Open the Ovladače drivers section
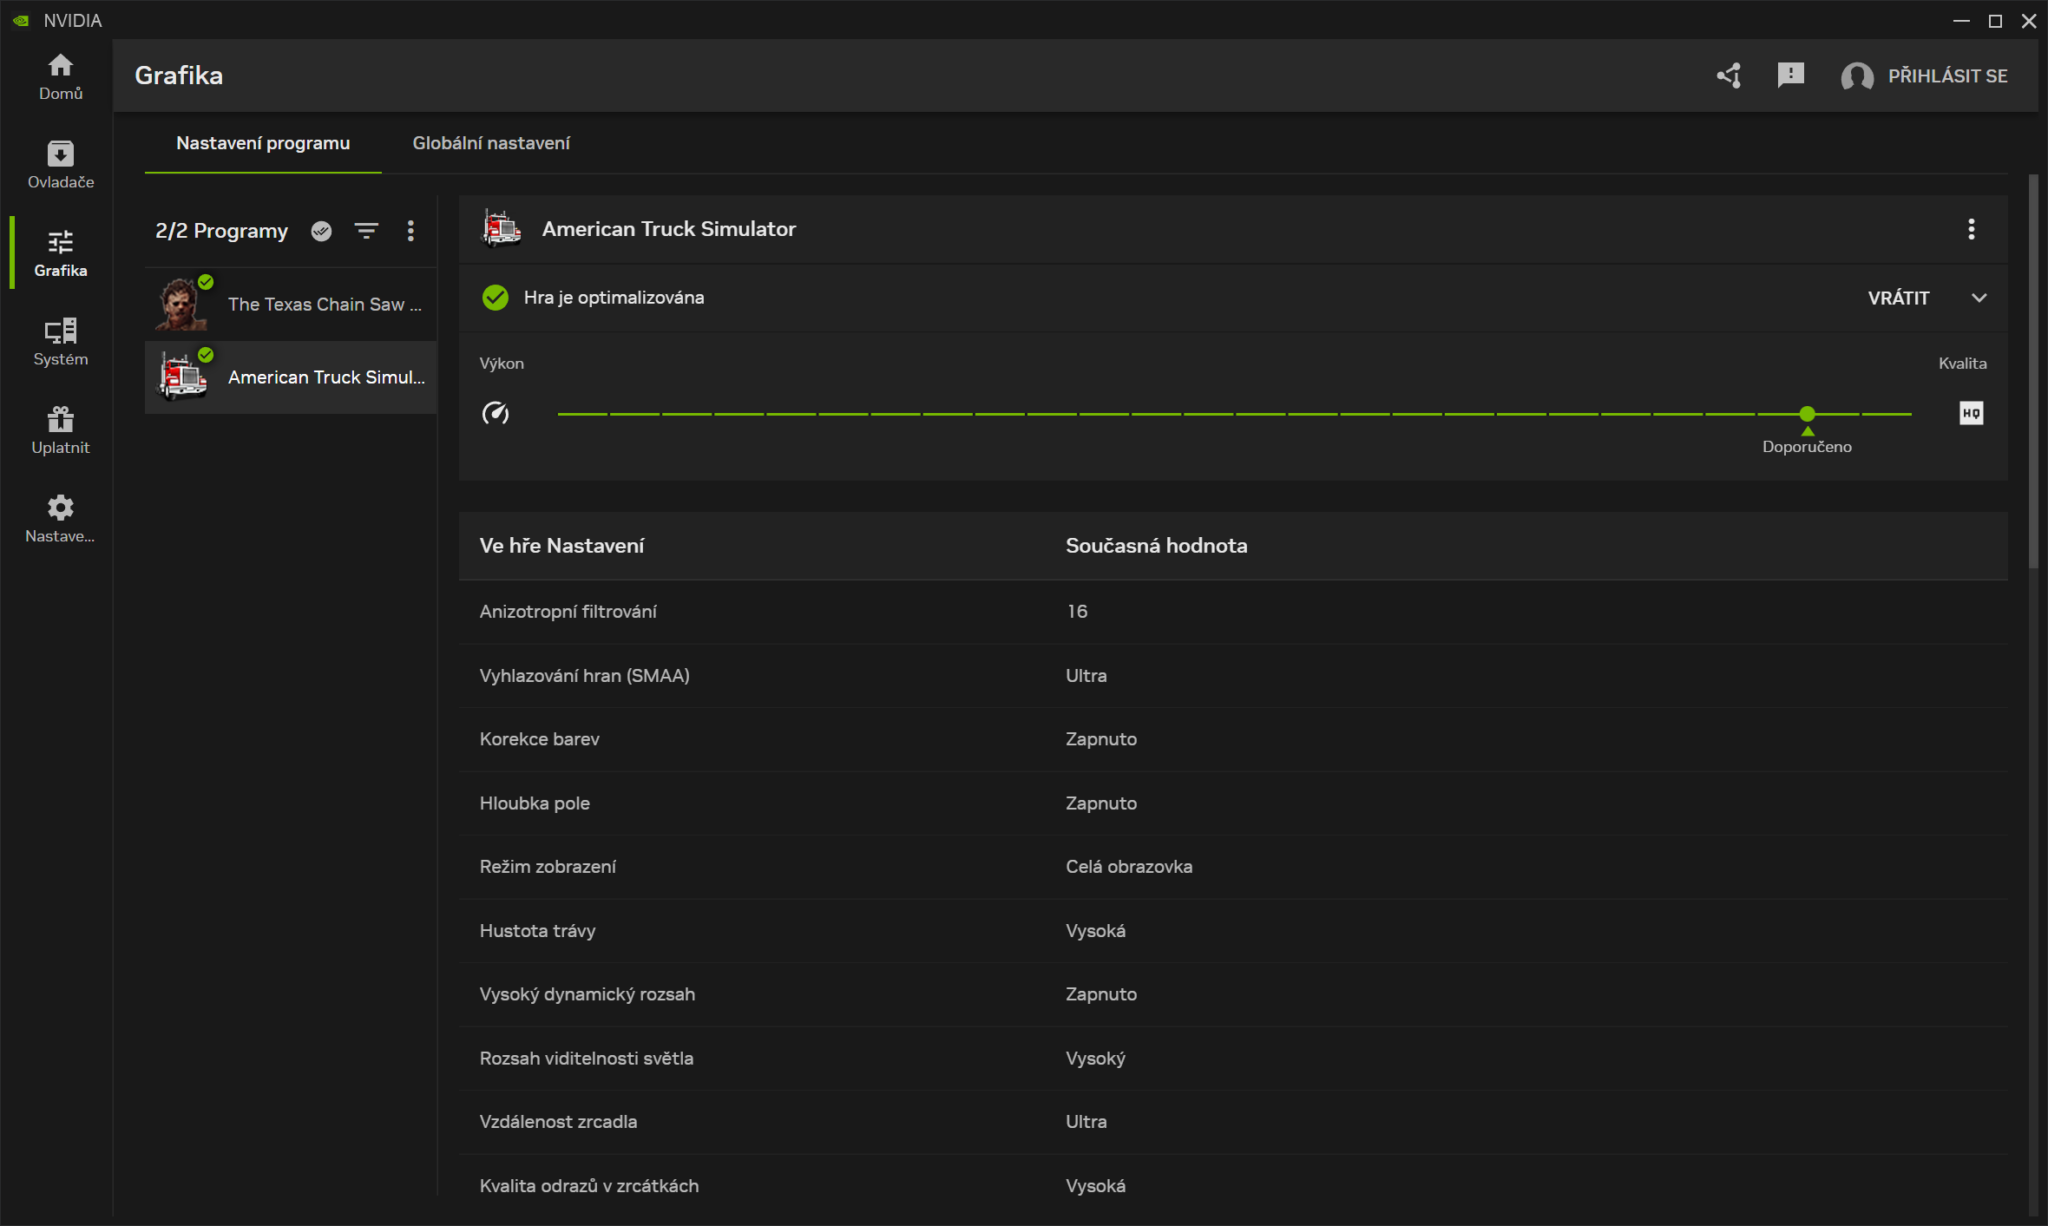The image size is (2048, 1226). [60, 165]
